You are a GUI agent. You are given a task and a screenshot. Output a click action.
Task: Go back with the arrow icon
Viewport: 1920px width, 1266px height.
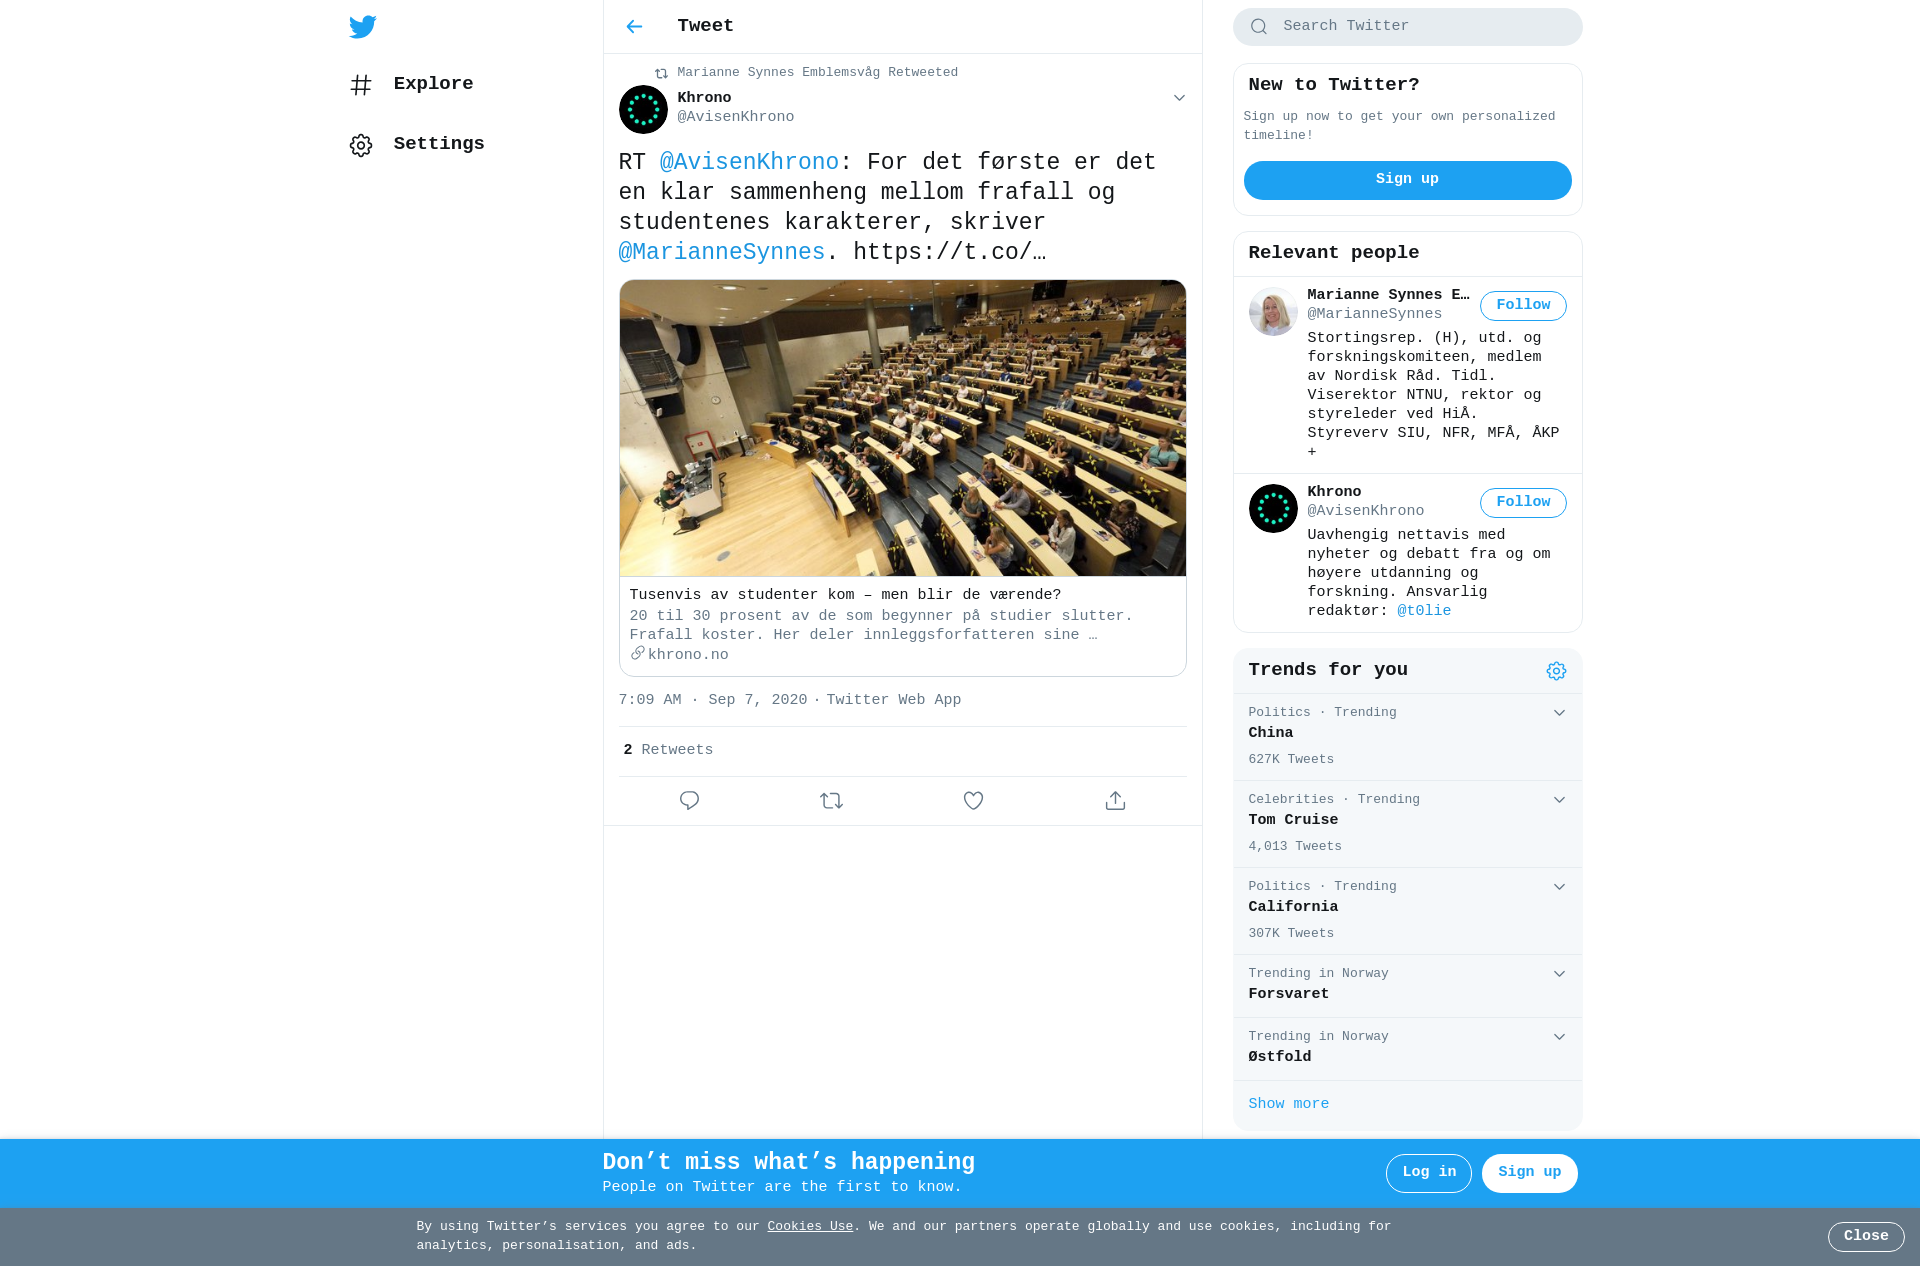(x=634, y=27)
